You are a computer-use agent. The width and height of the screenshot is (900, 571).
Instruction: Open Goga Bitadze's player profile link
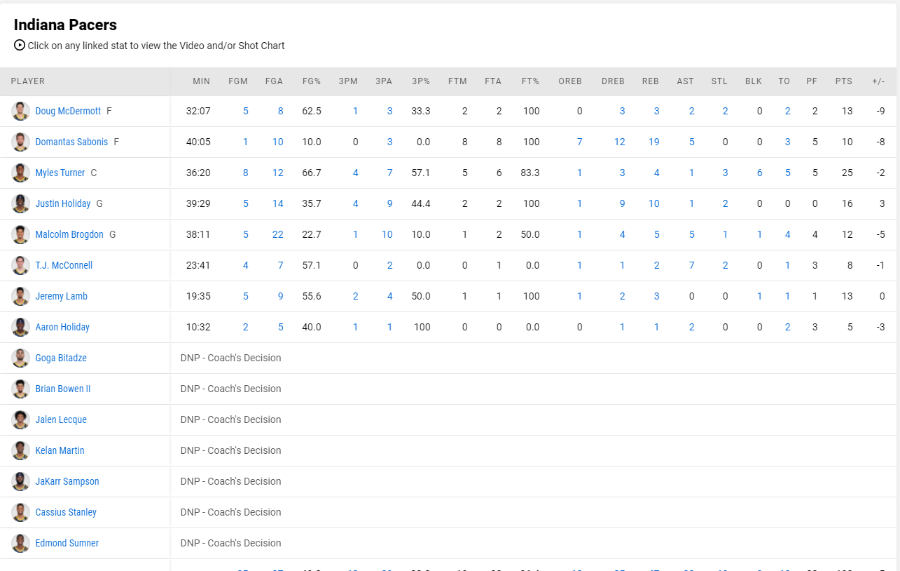pyautogui.click(x=61, y=358)
